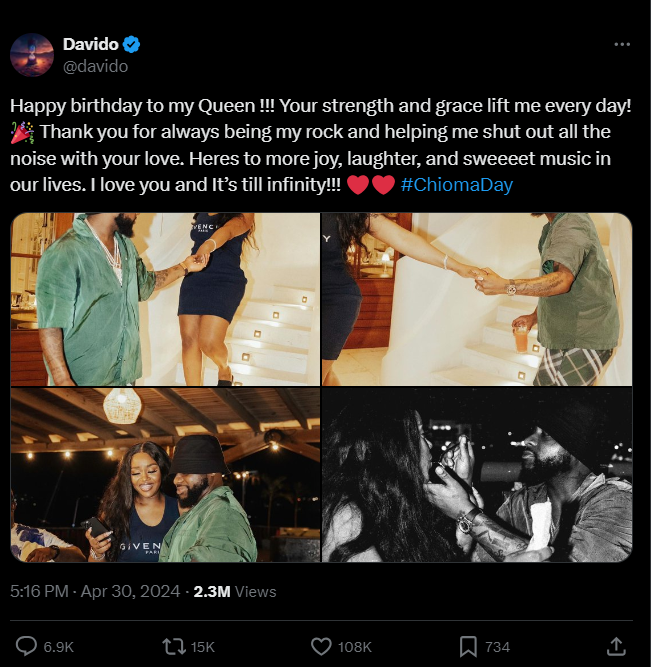Screen dimensions: 651x667
Task: Click the Davido display name
Action: click(90, 44)
